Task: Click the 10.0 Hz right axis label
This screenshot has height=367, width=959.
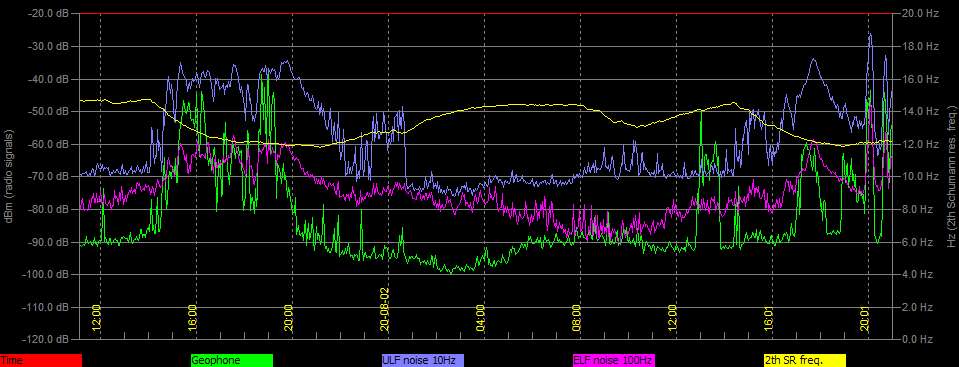Action: (919, 177)
